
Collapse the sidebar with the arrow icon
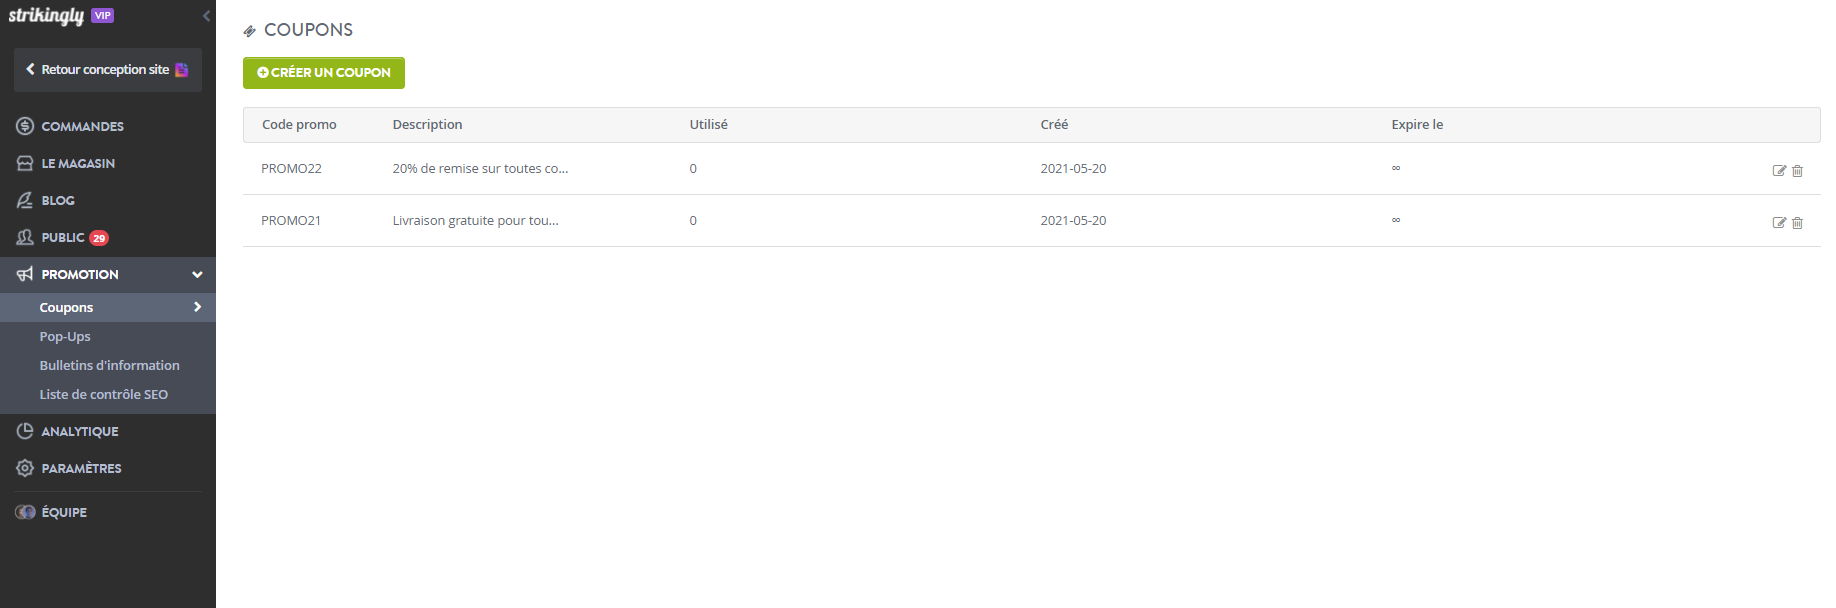pos(206,16)
